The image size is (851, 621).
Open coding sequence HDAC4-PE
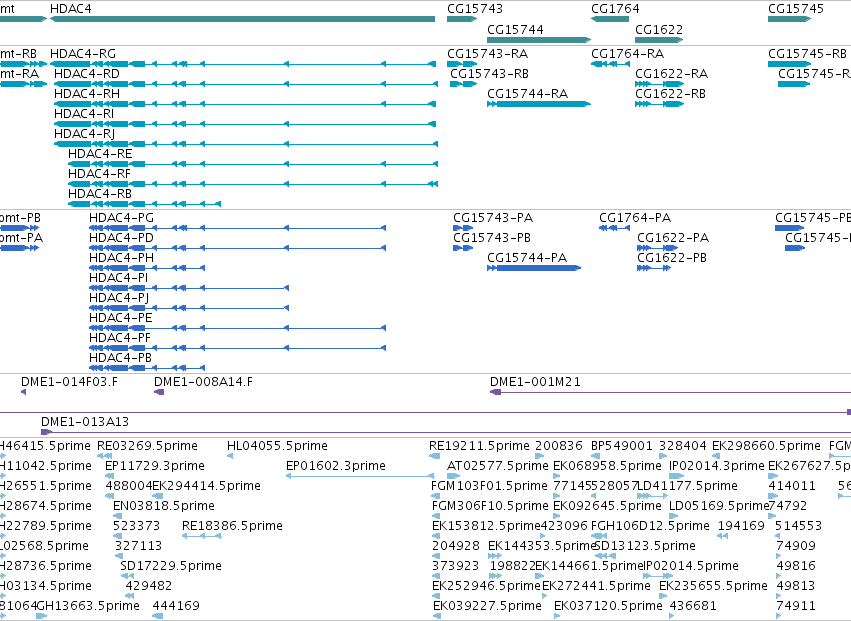click(237, 328)
